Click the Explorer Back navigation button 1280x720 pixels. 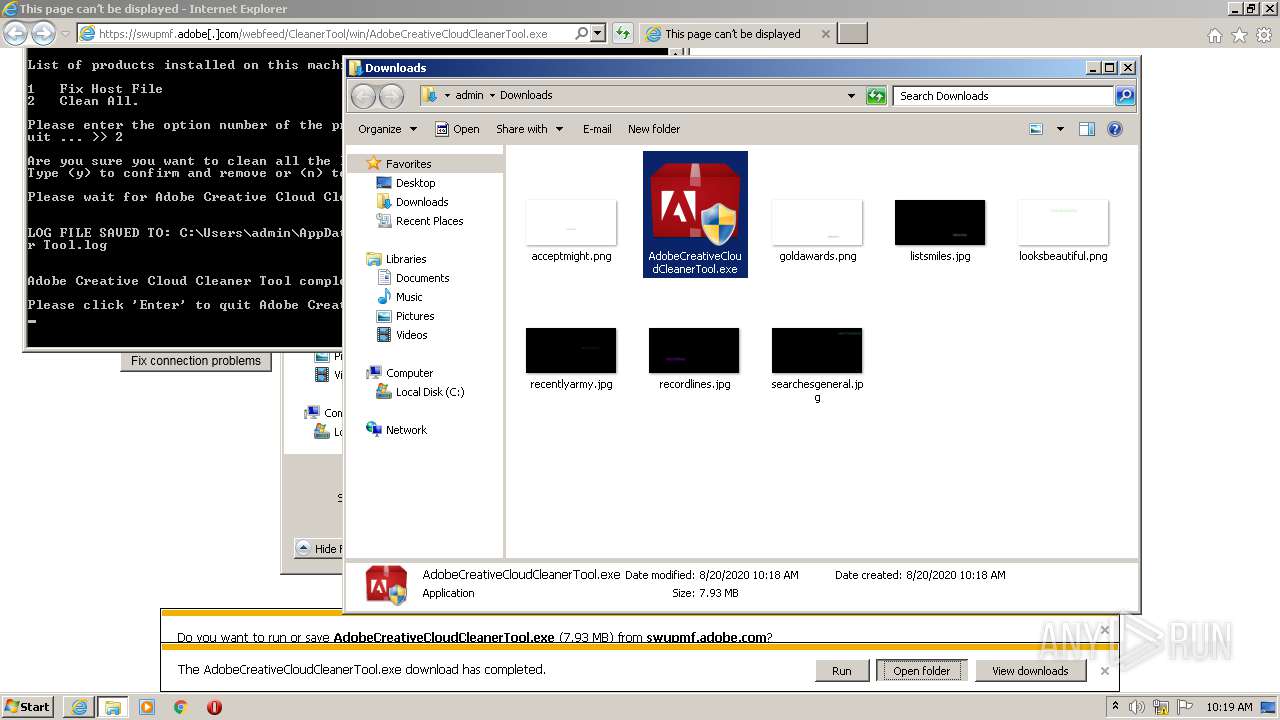364,96
